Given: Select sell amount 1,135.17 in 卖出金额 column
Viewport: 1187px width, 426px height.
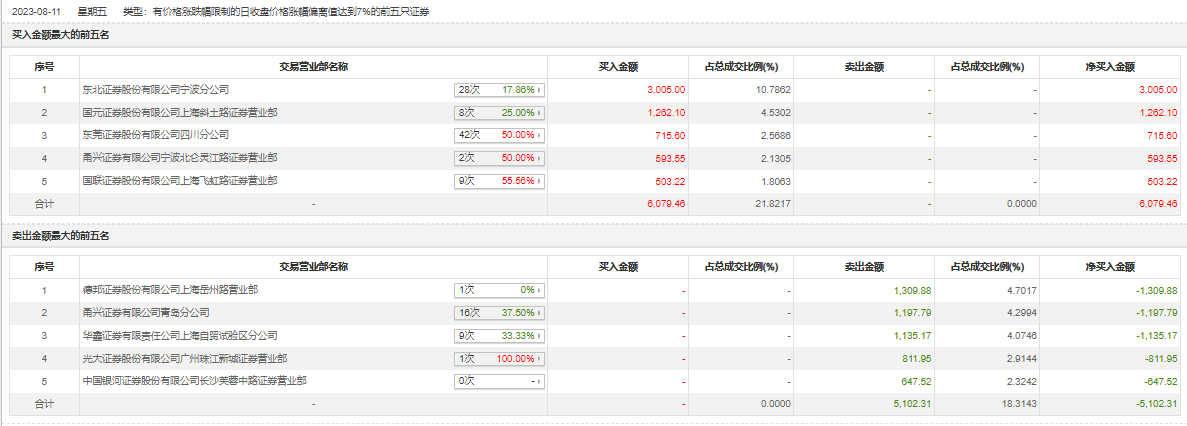Looking at the screenshot, I should (912, 336).
